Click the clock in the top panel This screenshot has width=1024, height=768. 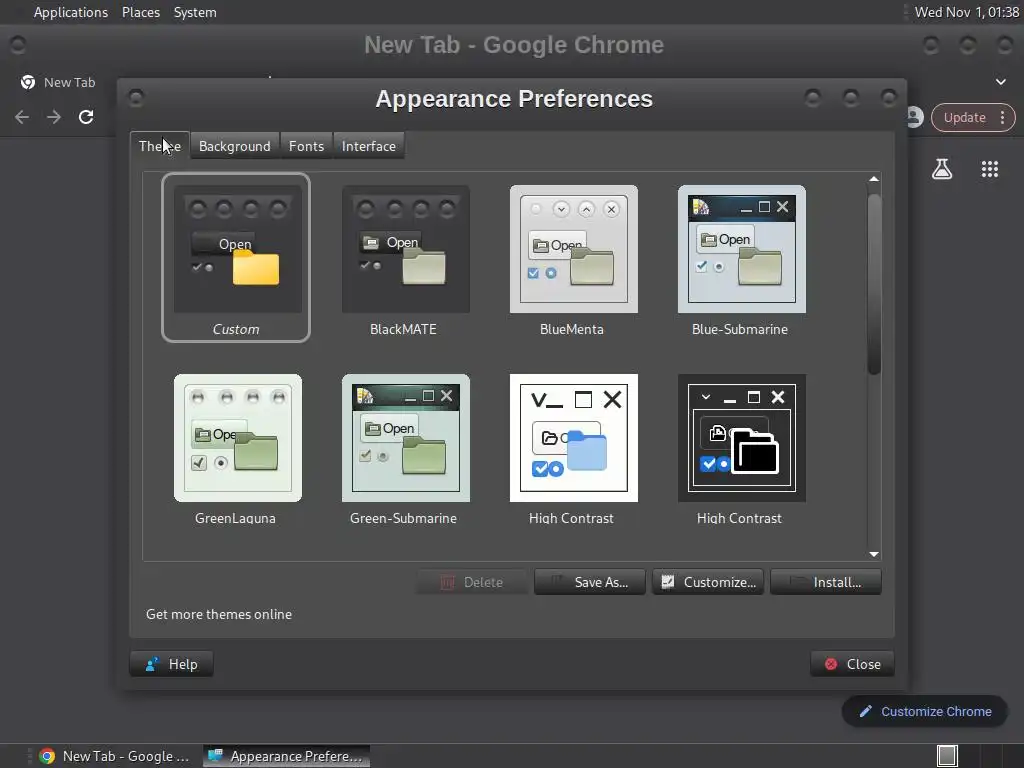(x=967, y=12)
